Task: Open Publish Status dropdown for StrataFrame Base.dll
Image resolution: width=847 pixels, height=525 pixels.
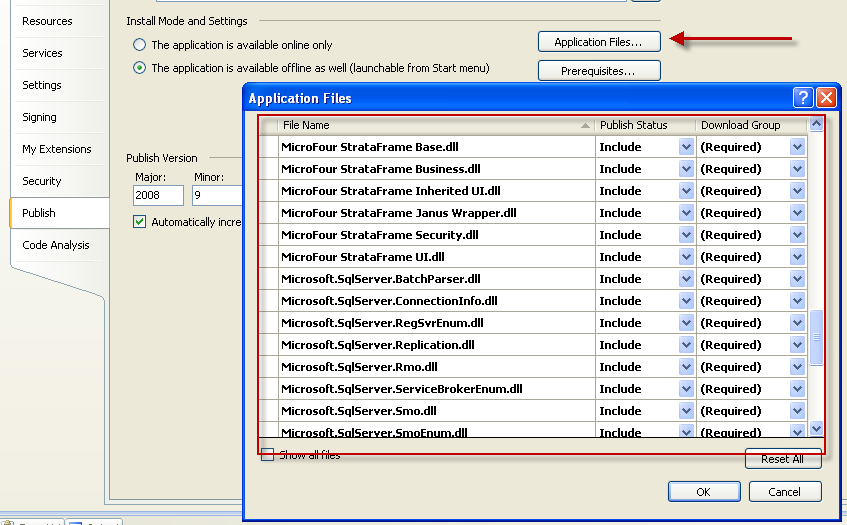Action: (x=686, y=147)
